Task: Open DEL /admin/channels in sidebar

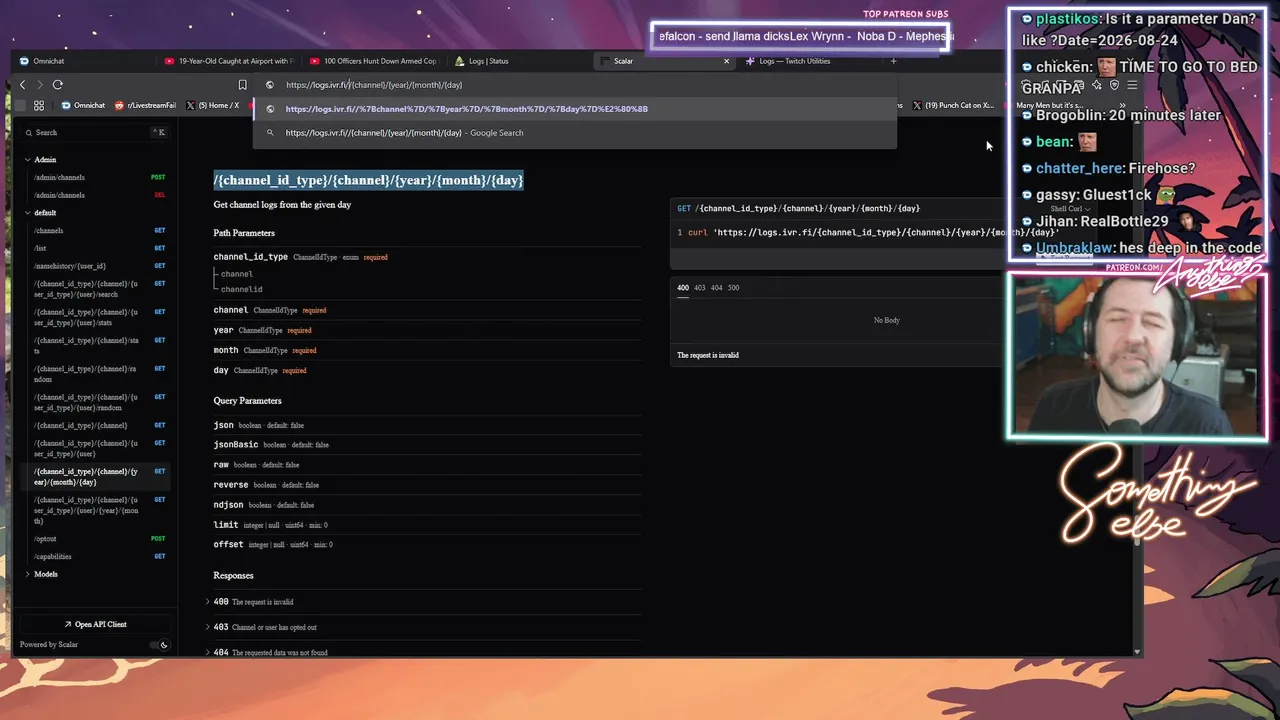Action: pyautogui.click(x=97, y=195)
